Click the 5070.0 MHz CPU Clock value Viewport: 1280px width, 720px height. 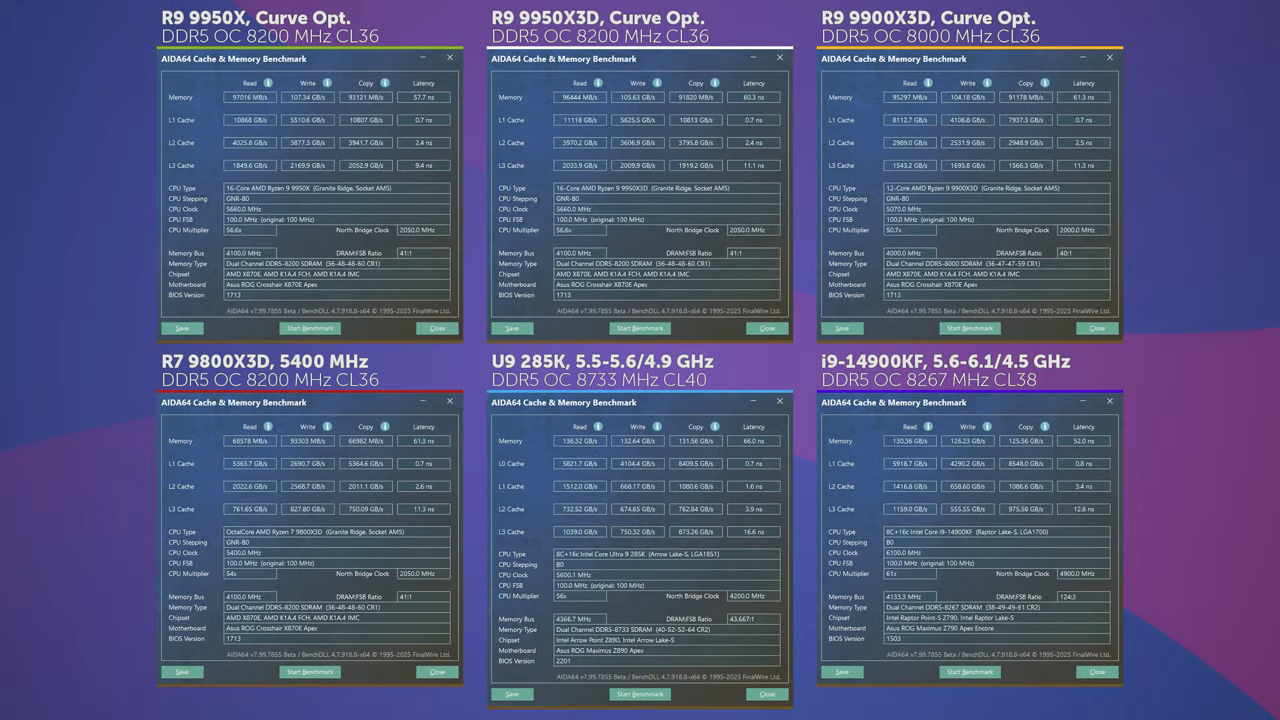click(997, 209)
